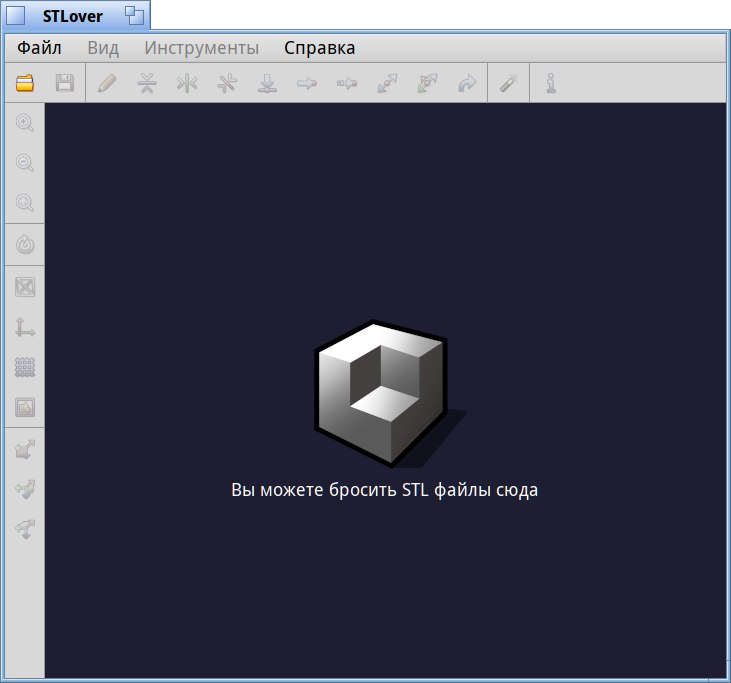Select the uncolored outline axis view icon
This screenshot has width=731, height=683.
(x=25, y=529)
